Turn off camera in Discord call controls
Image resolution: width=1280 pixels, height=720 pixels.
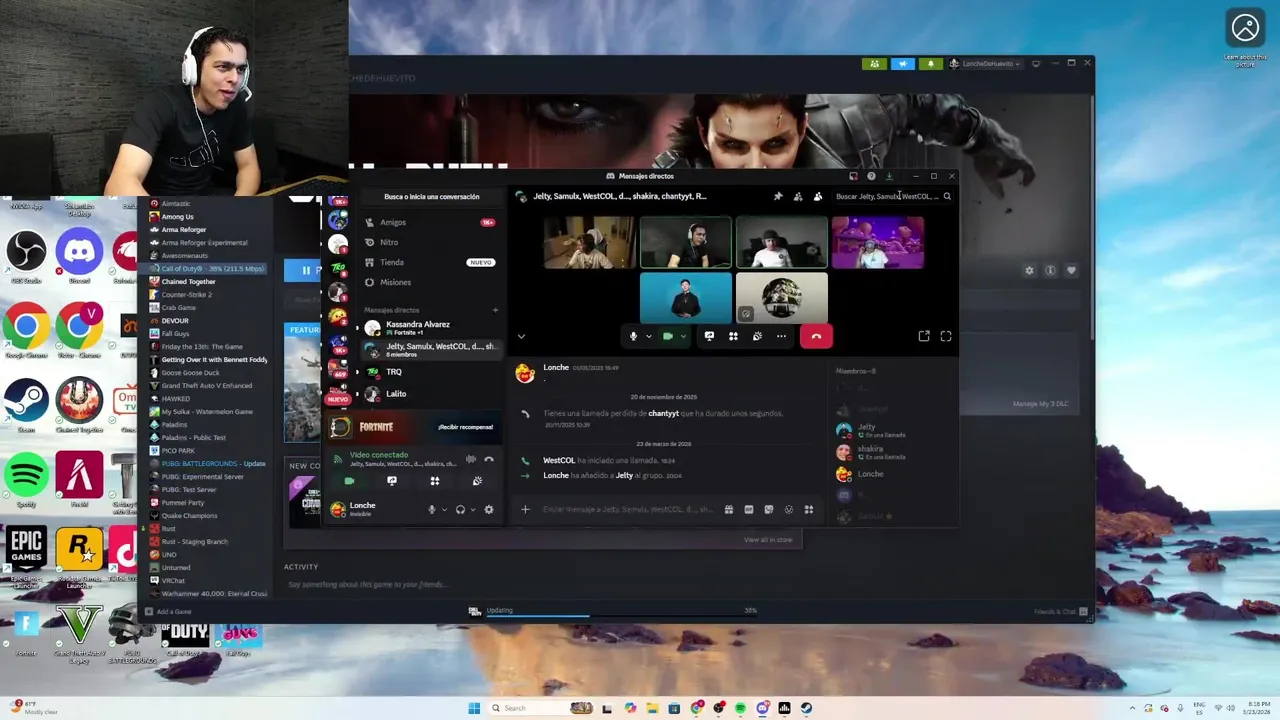[667, 336]
